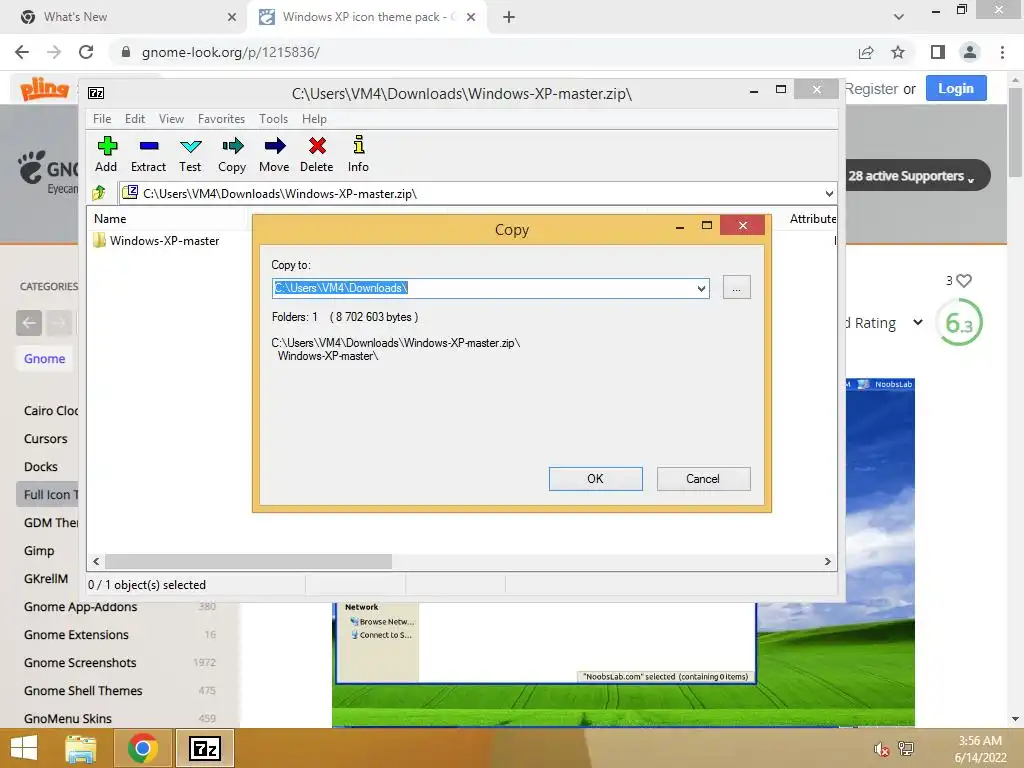The image size is (1024, 768).
Task: Open the Edit menu
Action: click(135, 119)
